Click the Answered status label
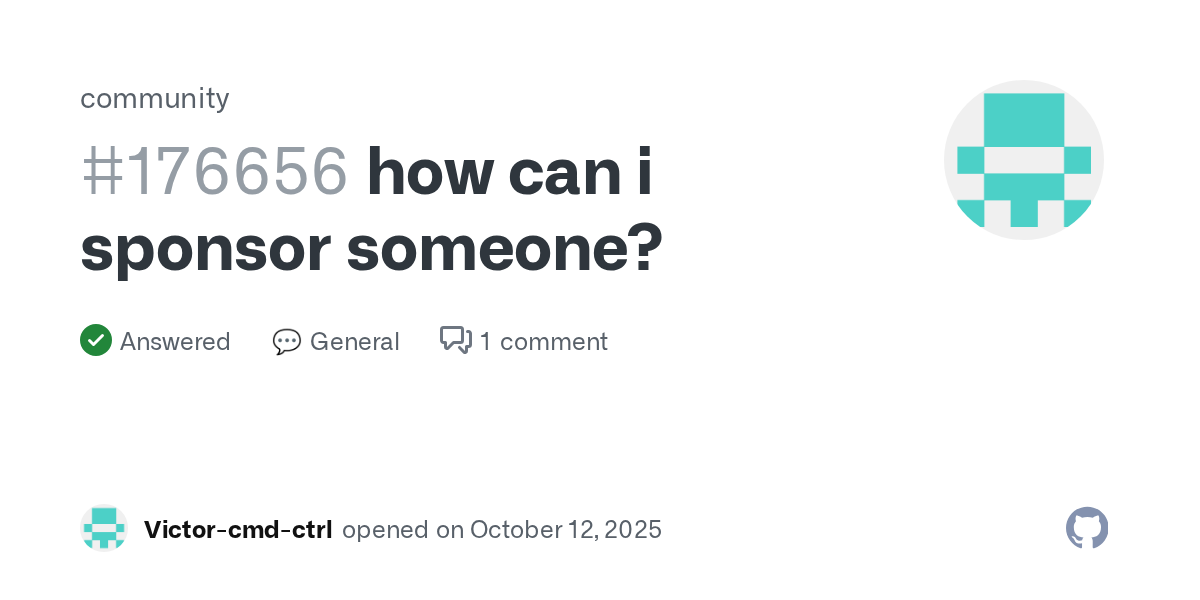Screen dimensions: 1200x600 [x=175, y=342]
